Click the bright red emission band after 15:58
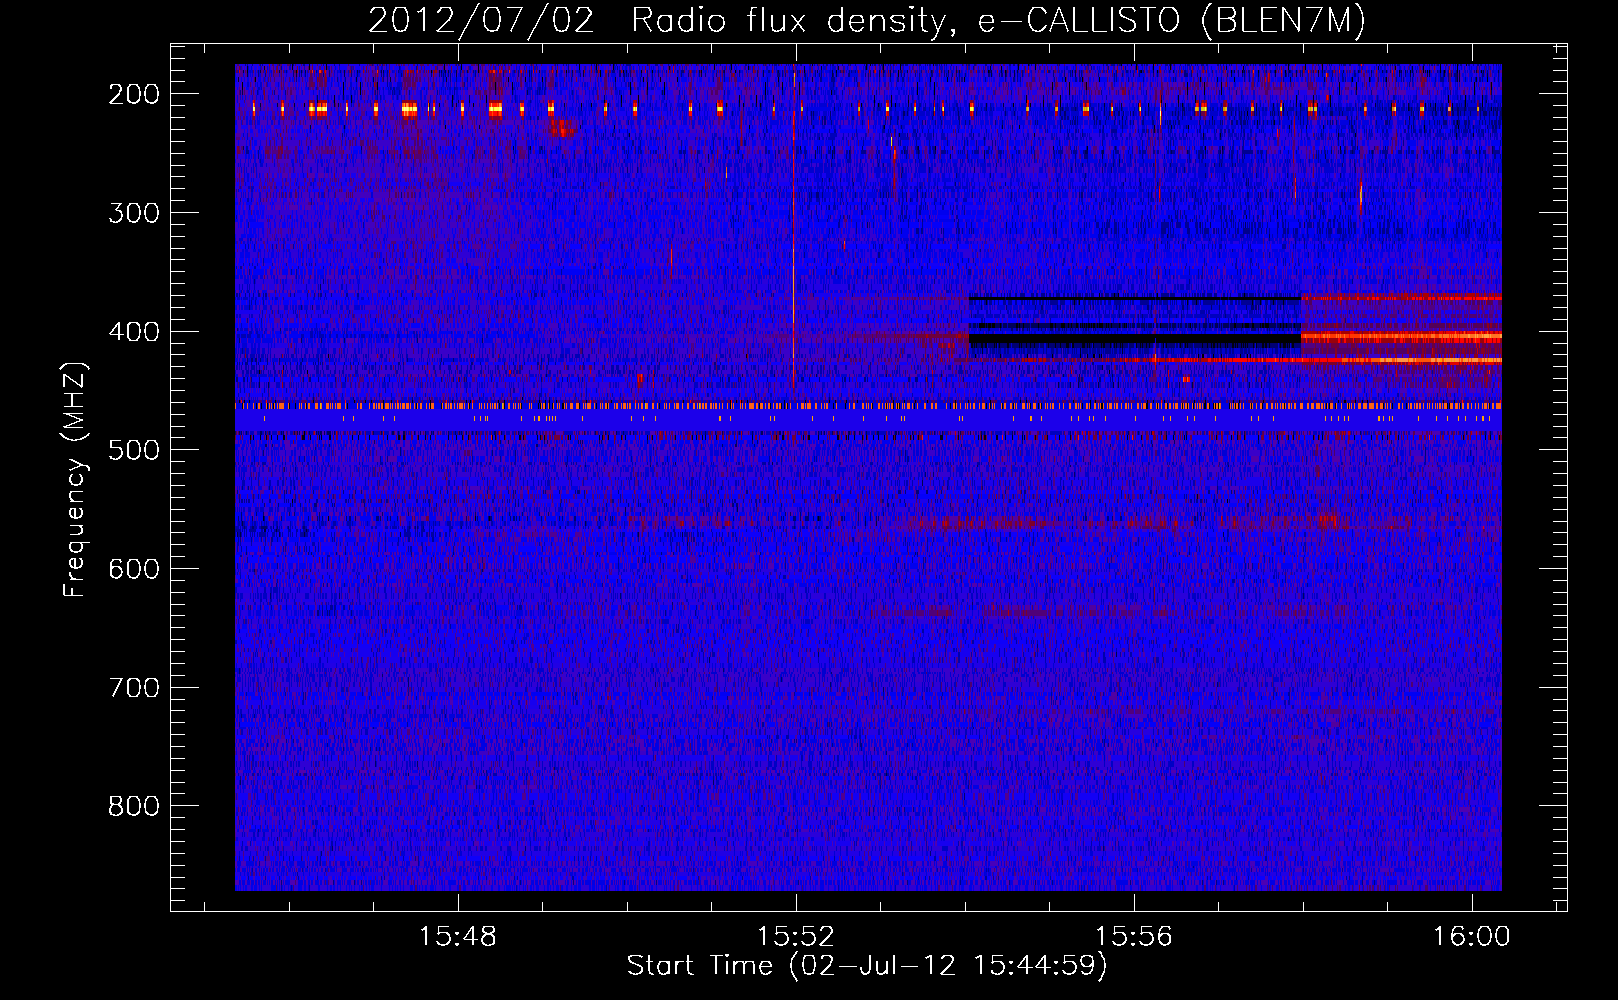The image size is (1618, 1000). pos(1401,338)
